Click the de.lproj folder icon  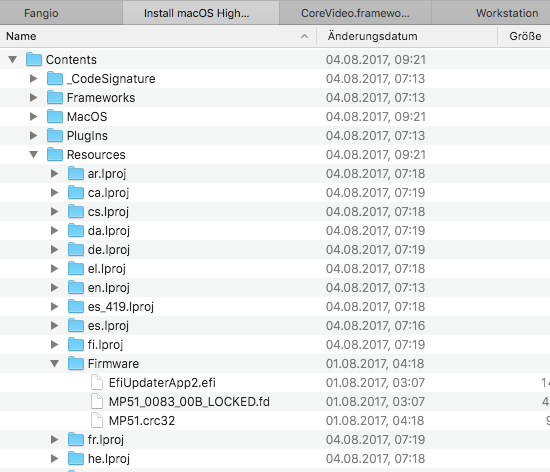(x=76, y=249)
